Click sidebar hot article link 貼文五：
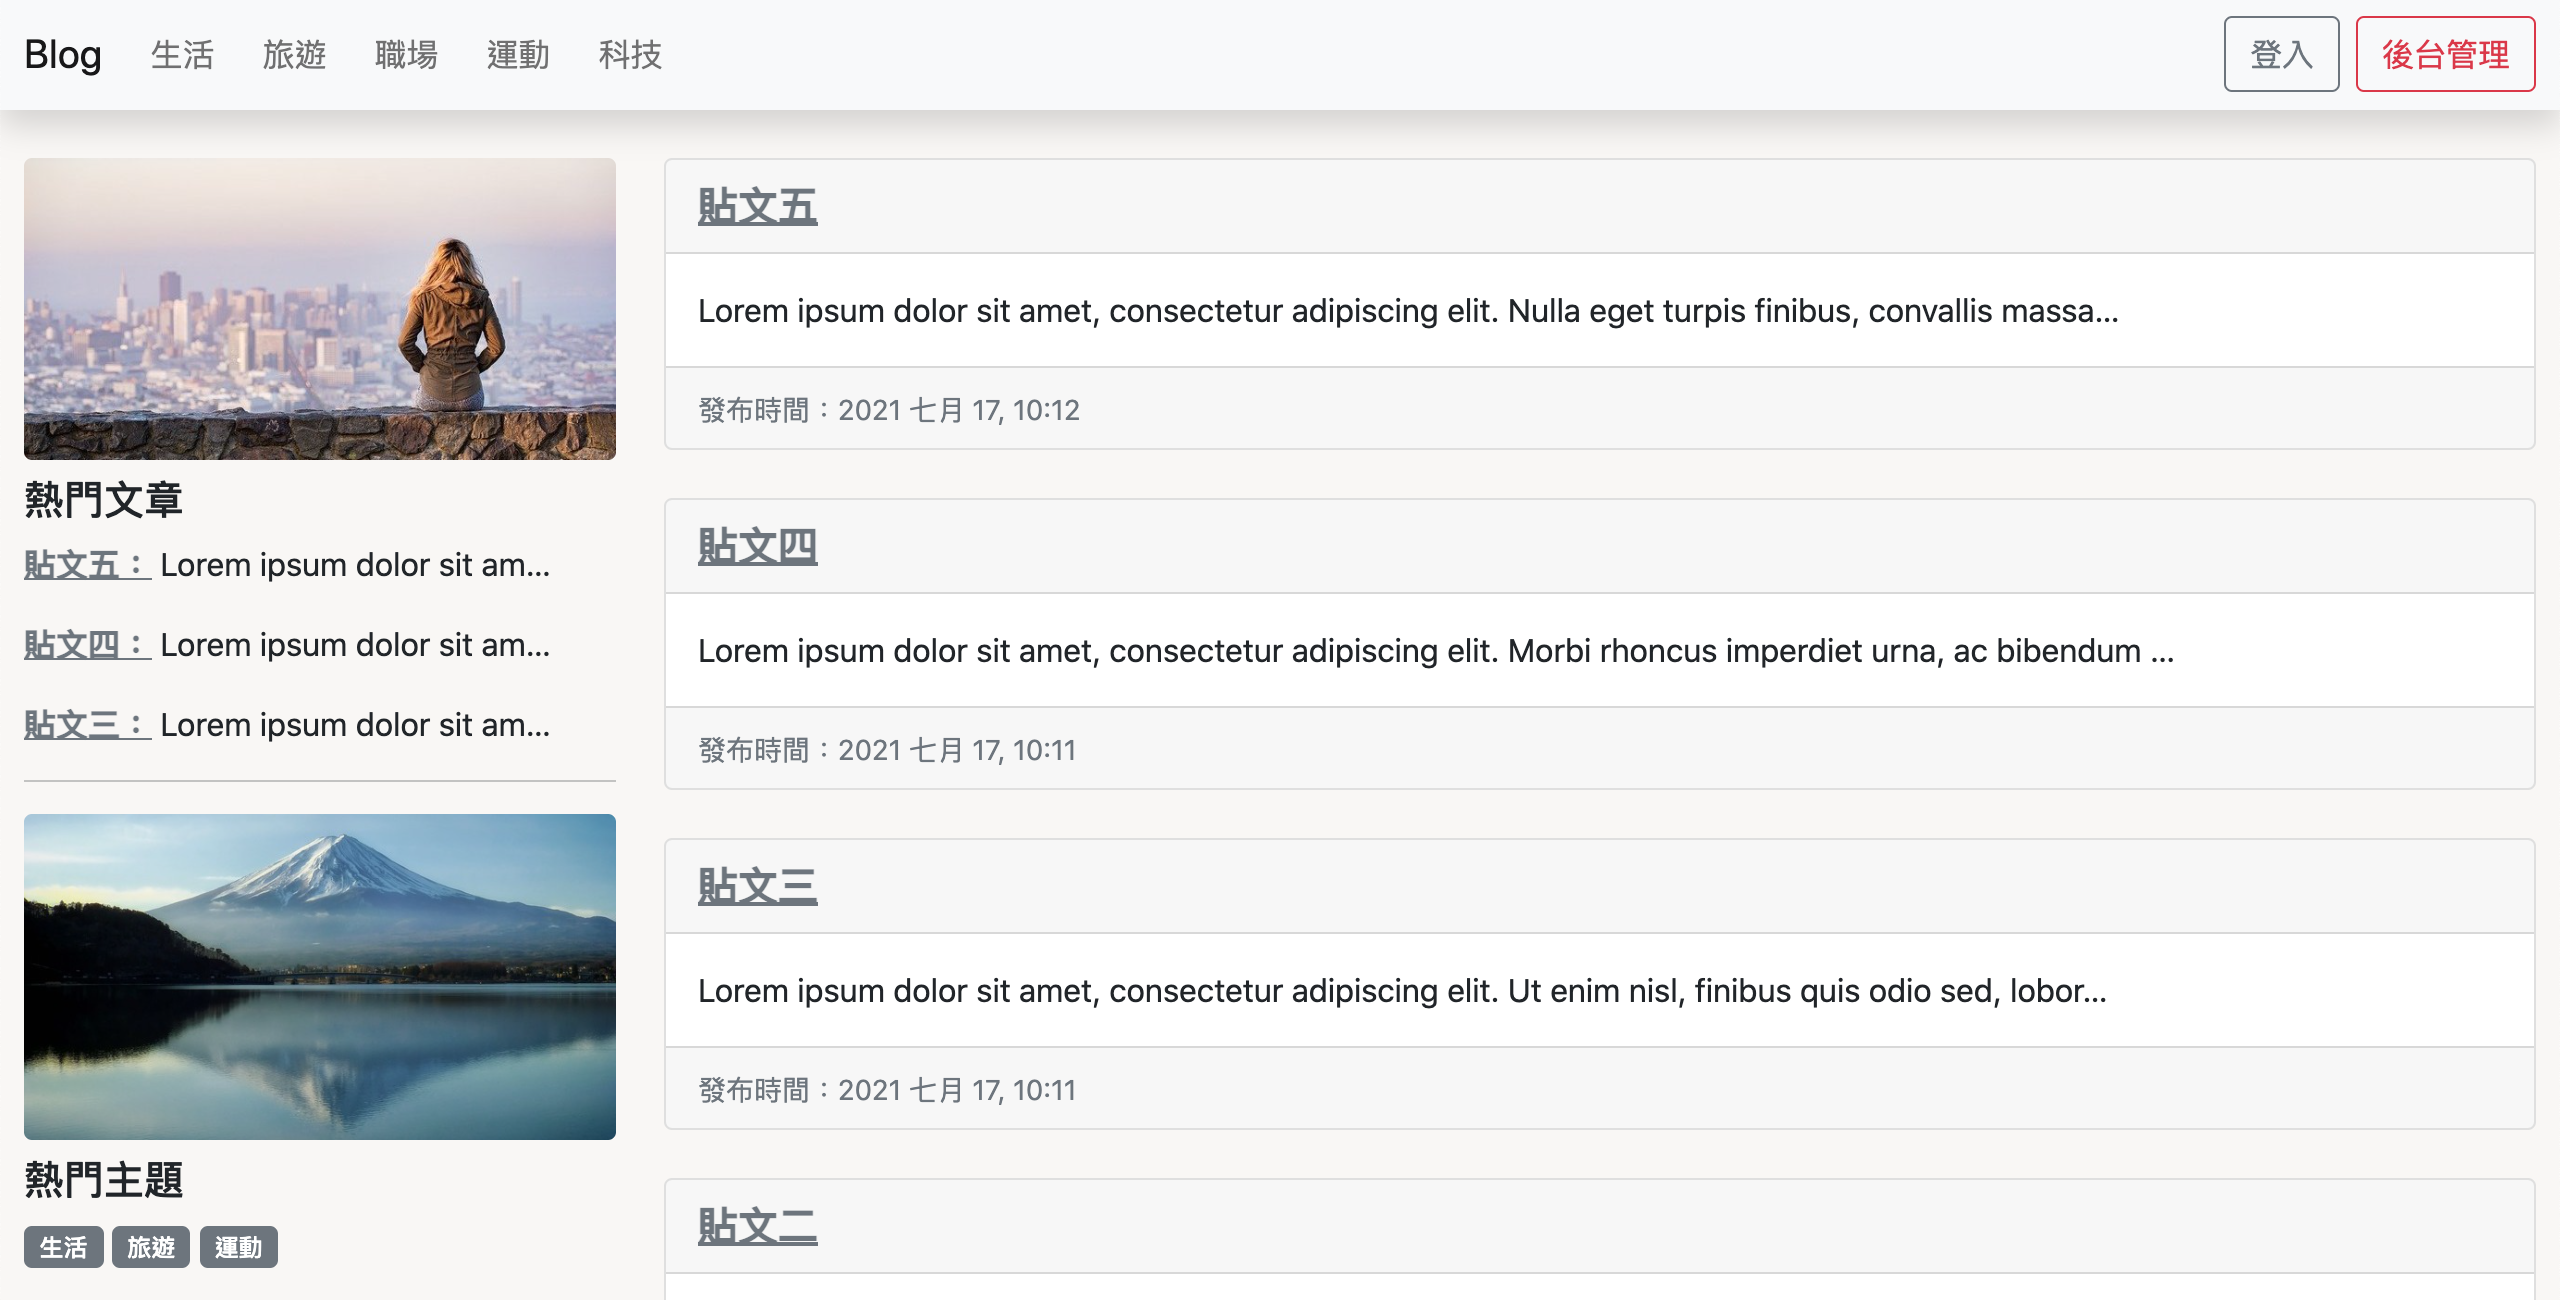 pyautogui.click(x=87, y=565)
